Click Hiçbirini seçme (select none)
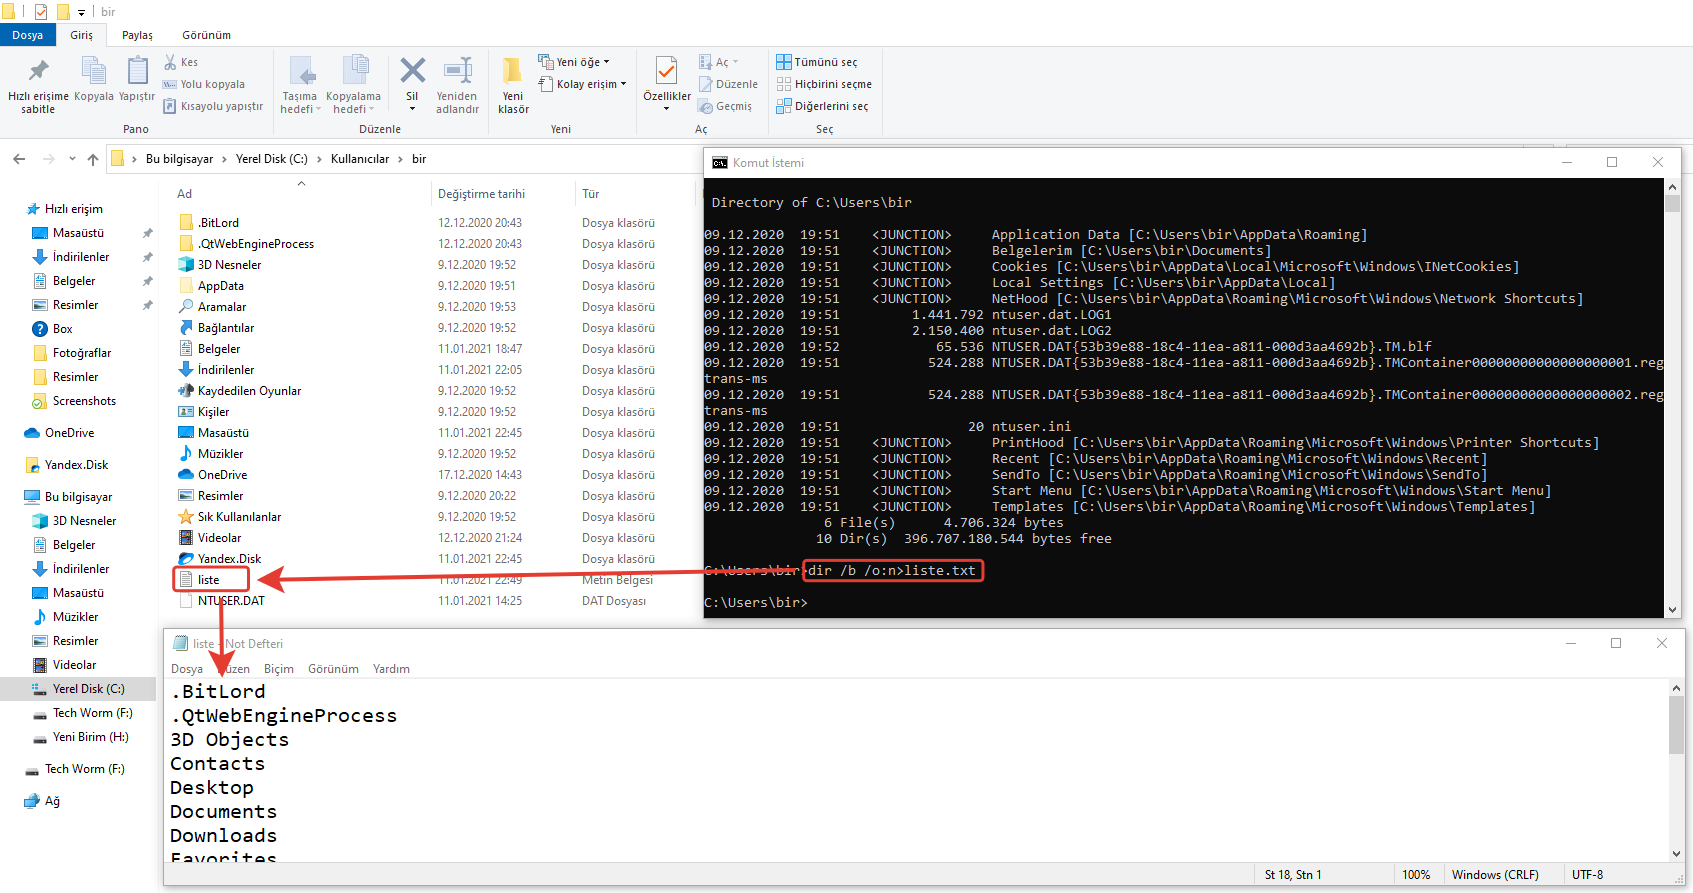The width and height of the screenshot is (1693, 893). (x=824, y=84)
